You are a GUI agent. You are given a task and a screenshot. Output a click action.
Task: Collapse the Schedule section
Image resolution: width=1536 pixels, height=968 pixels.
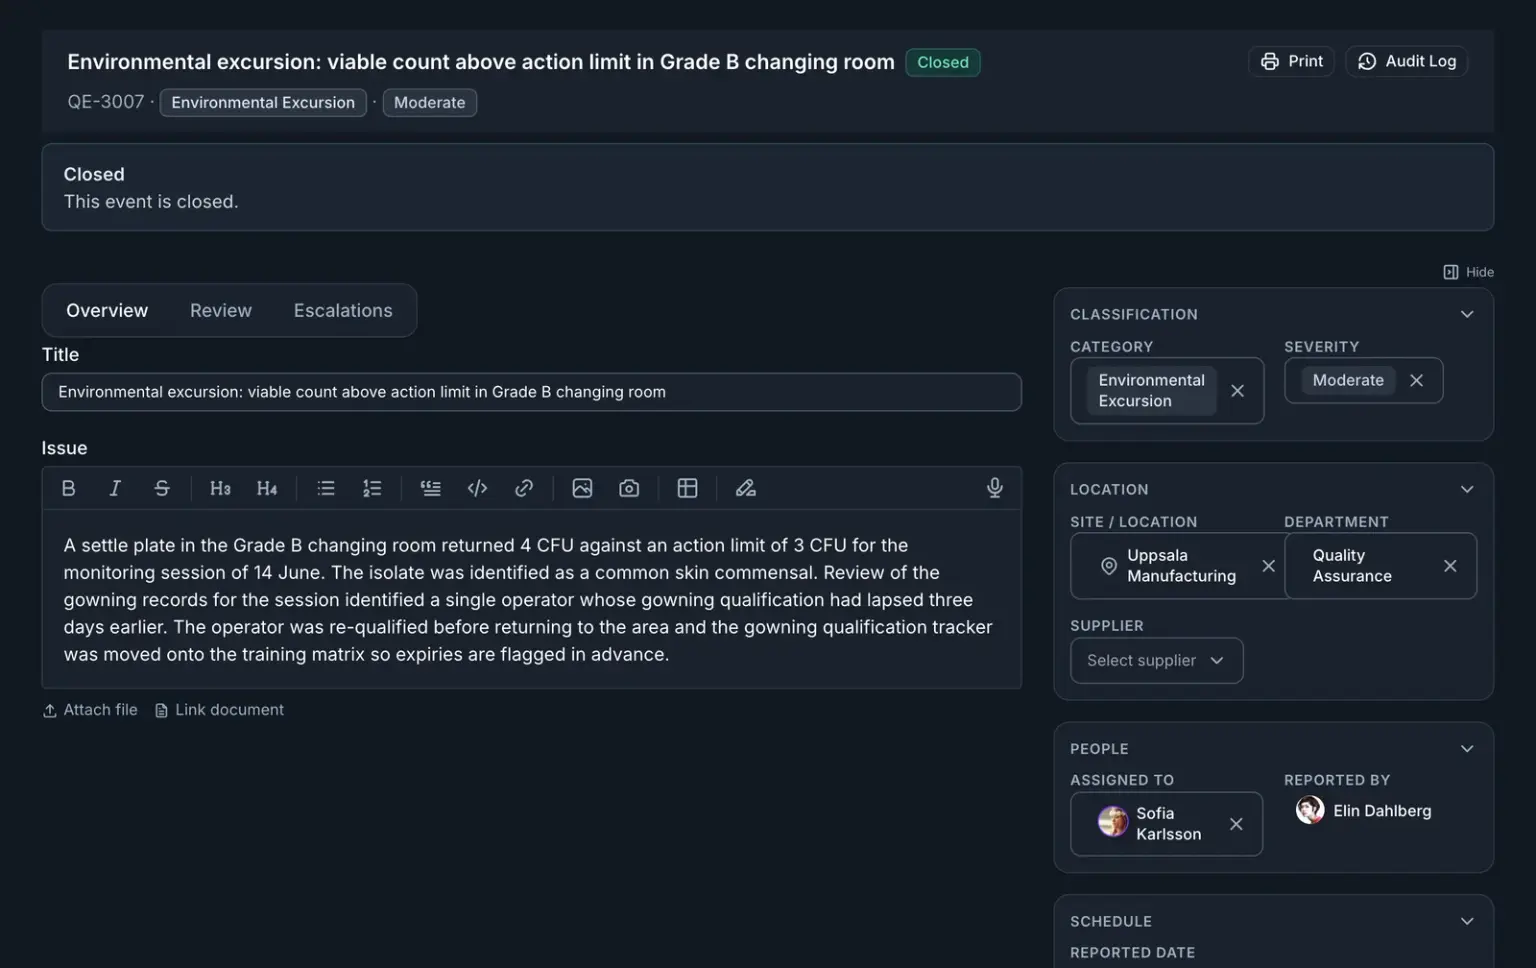(1467, 921)
